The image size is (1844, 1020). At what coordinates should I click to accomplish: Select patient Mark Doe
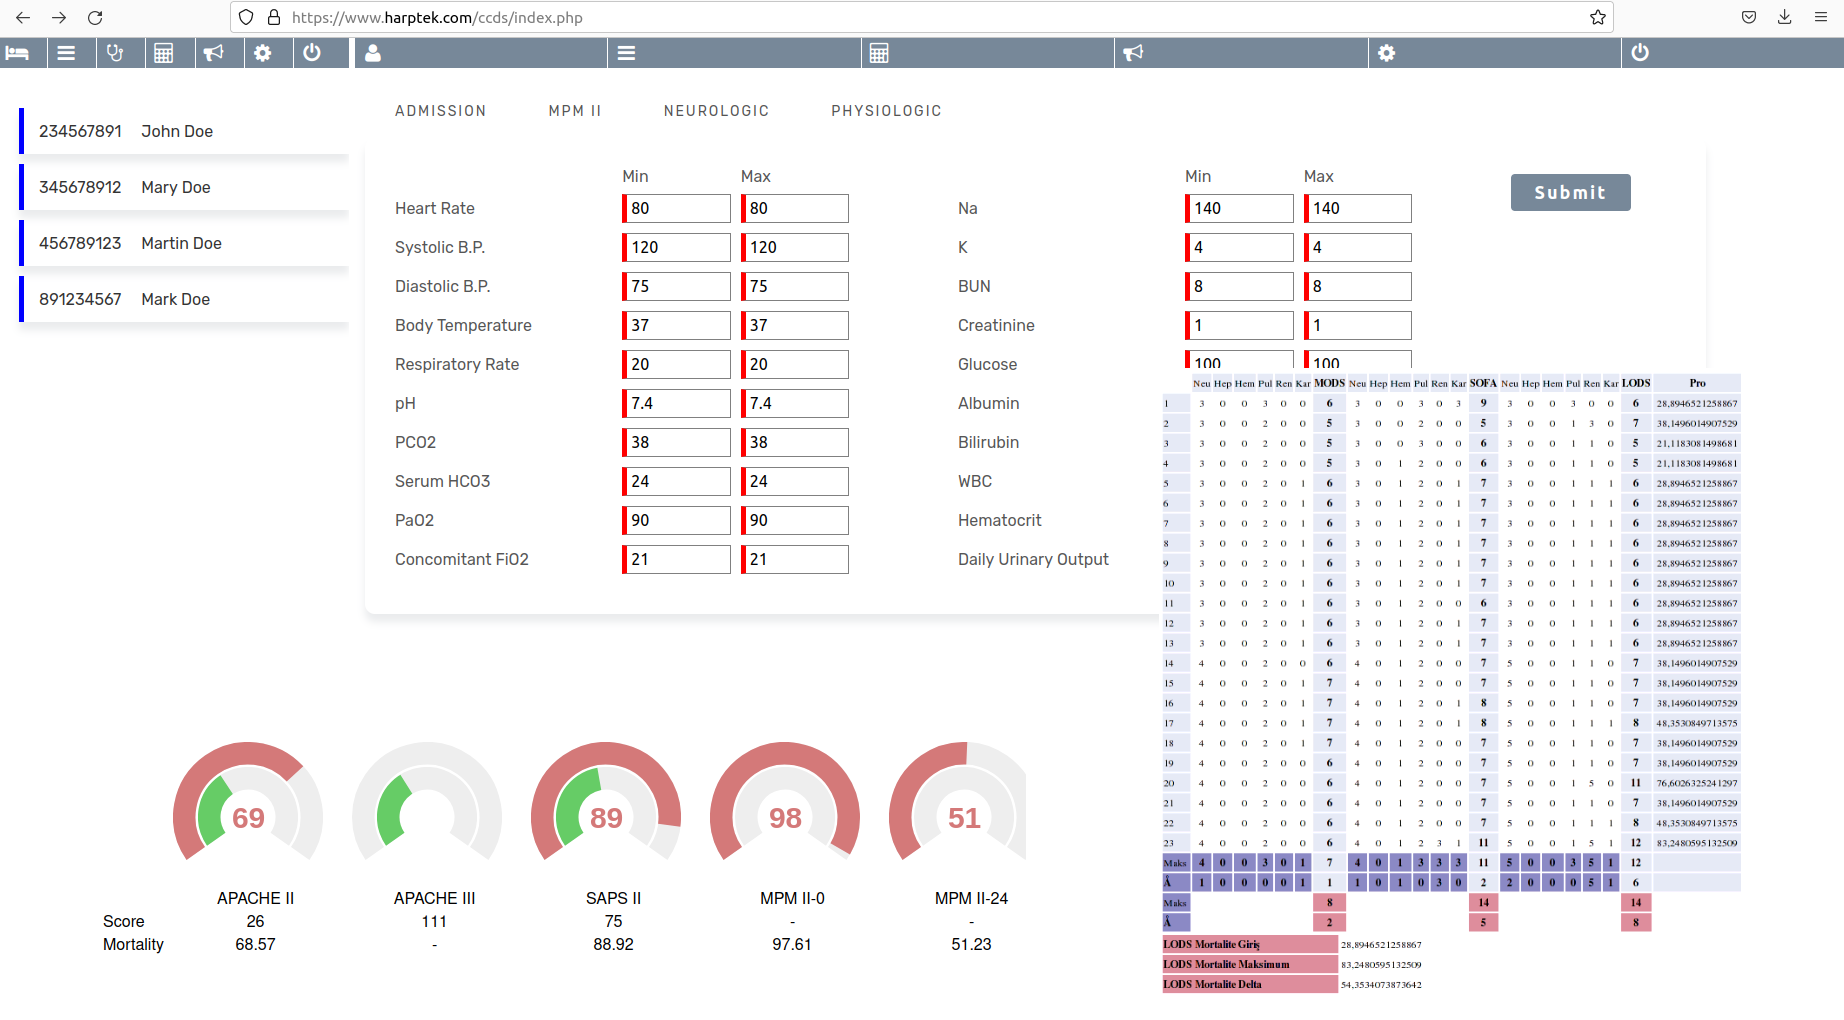pyautogui.click(x=184, y=299)
